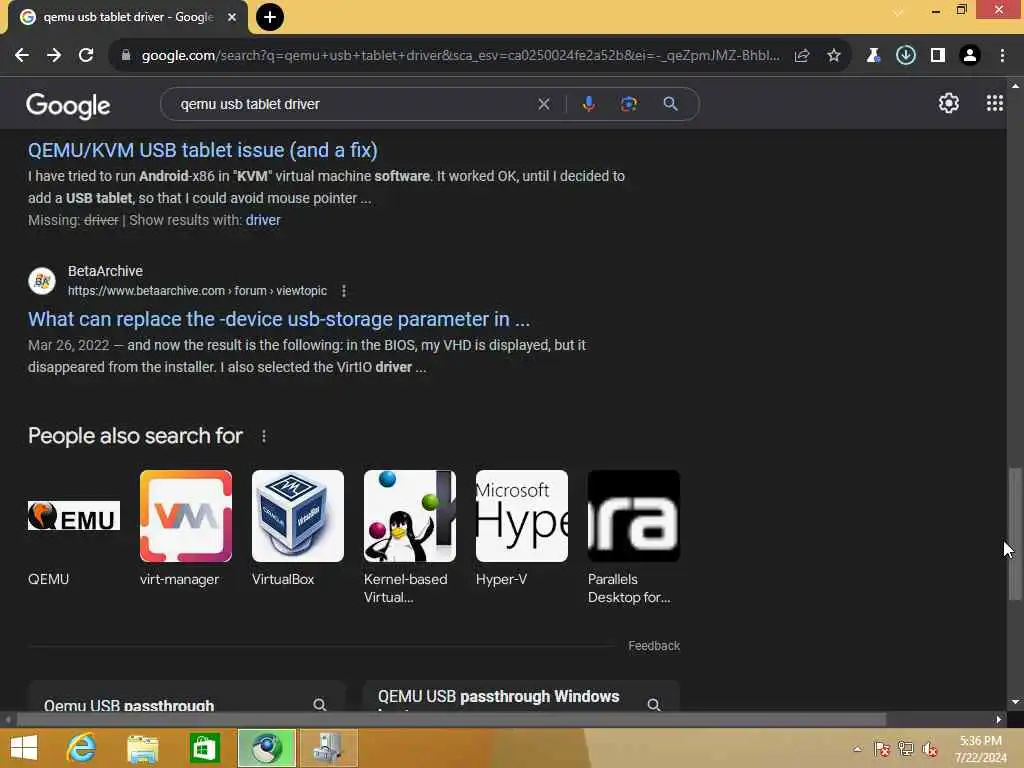The width and height of the screenshot is (1024, 768).
Task: Click the Google search box text
Action: [249, 104]
